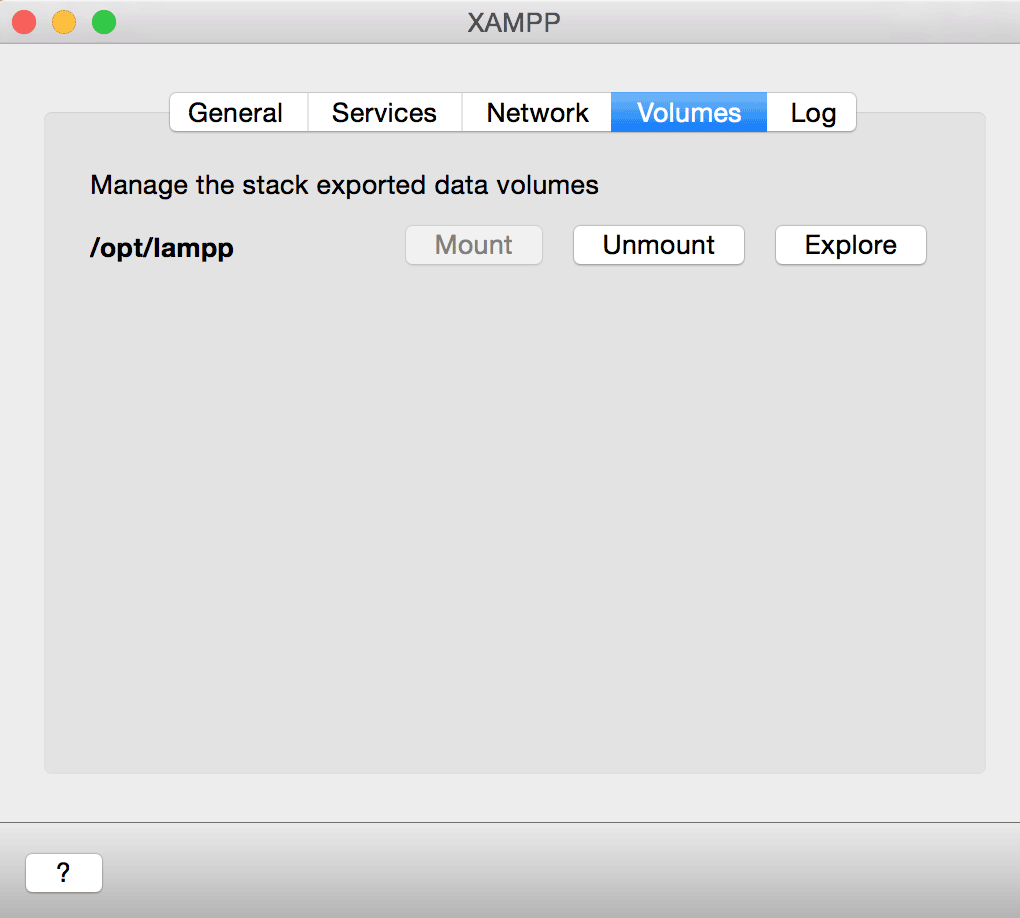
Task: Show the Log tab
Action: (812, 113)
